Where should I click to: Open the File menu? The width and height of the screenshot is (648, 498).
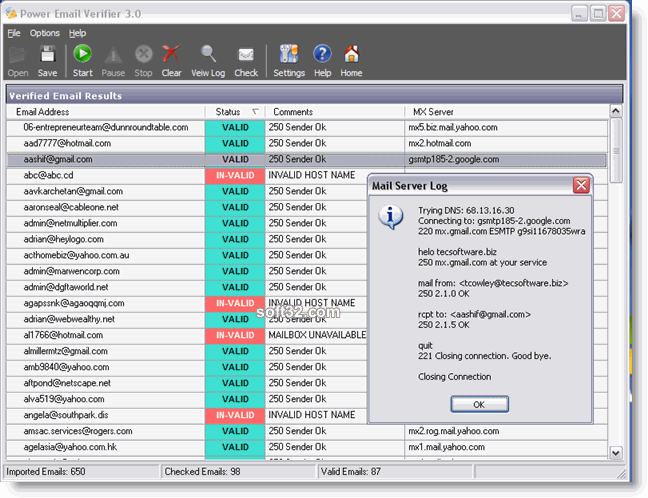point(14,33)
